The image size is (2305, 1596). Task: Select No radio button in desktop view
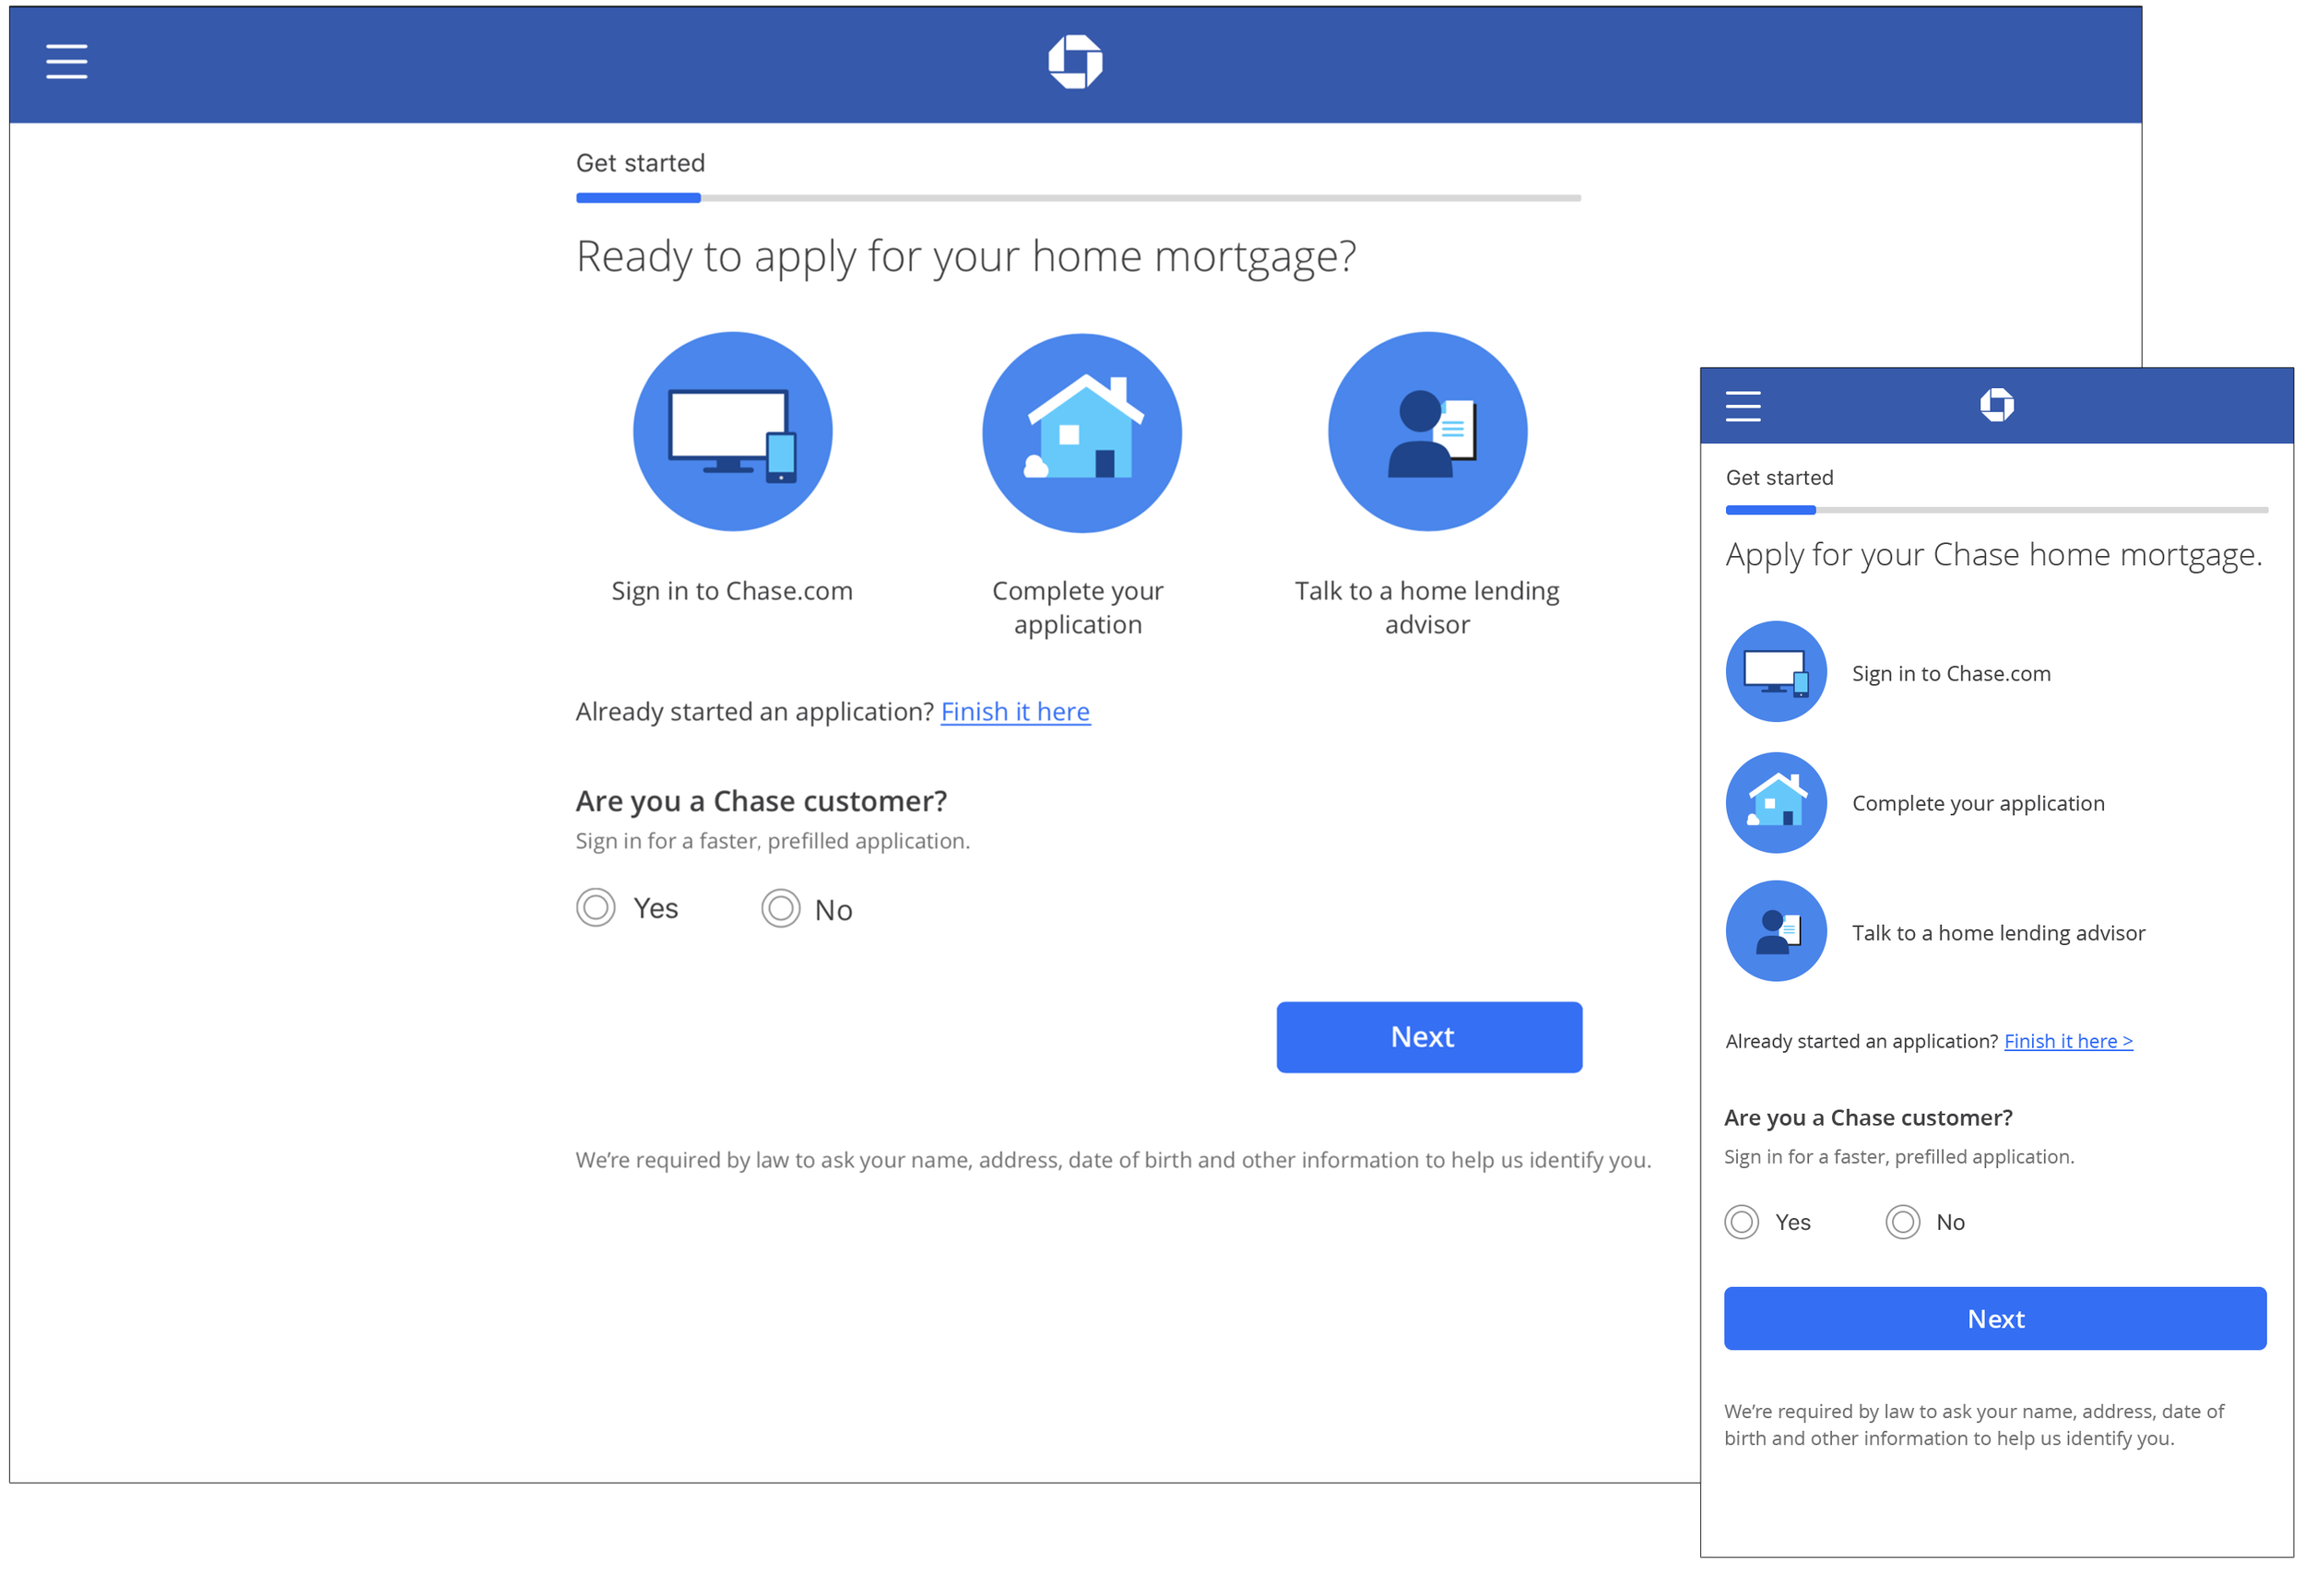click(781, 909)
